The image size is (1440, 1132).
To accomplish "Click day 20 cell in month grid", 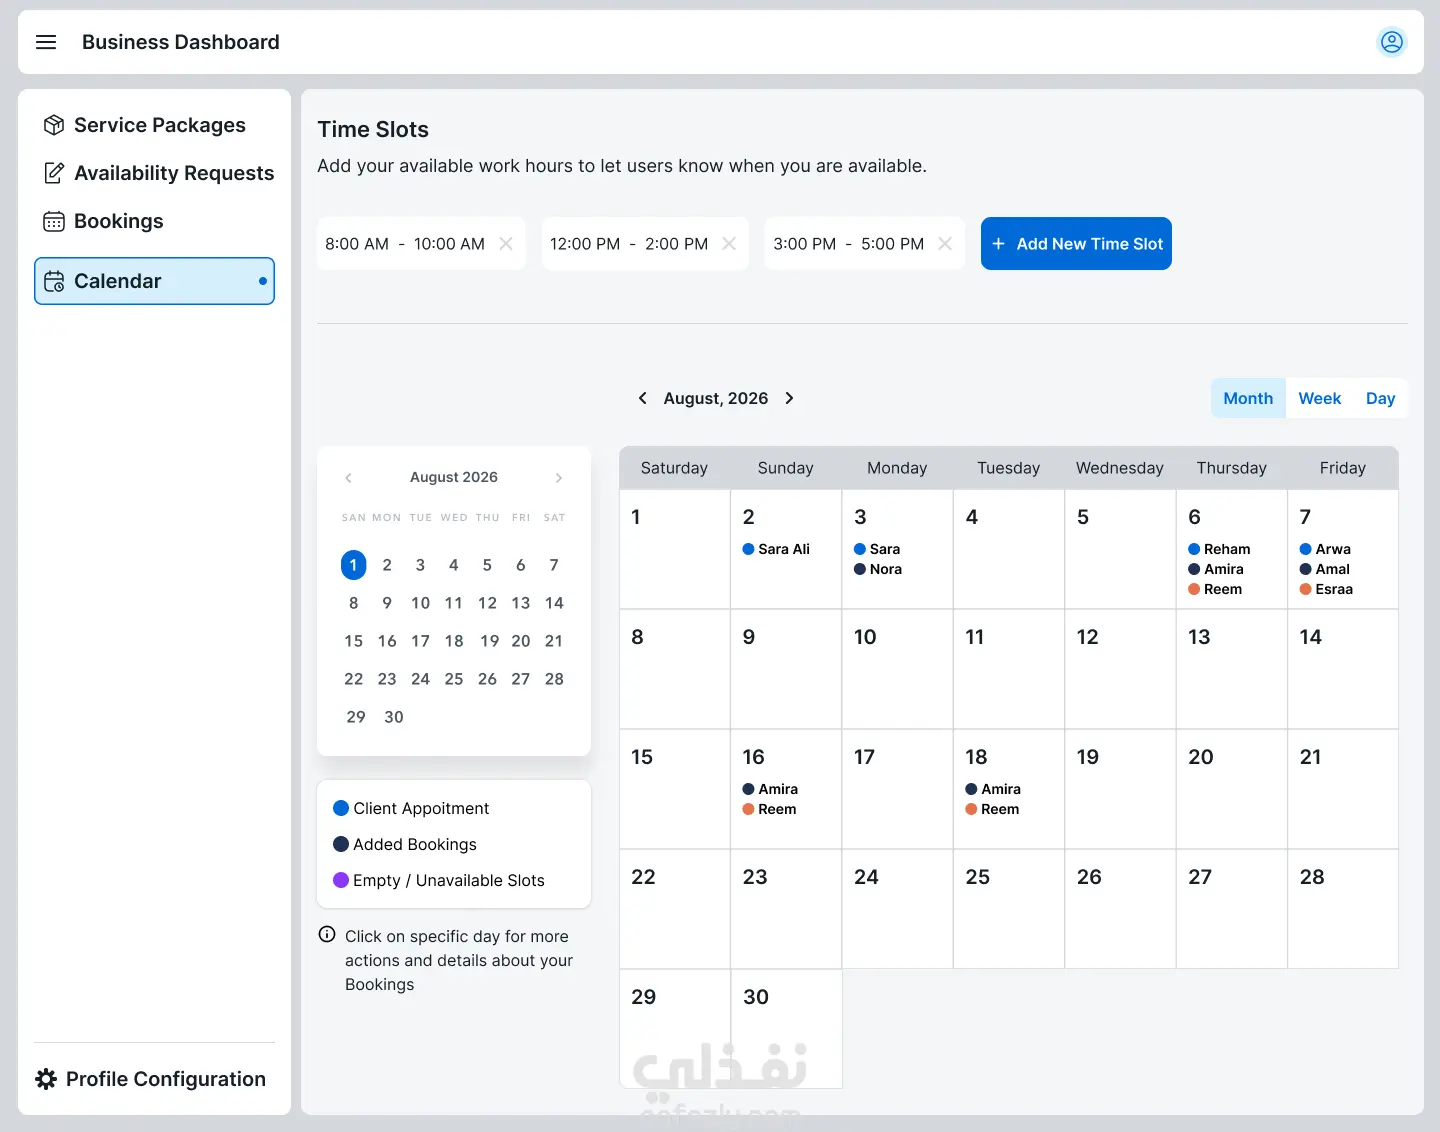I will click(1231, 789).
